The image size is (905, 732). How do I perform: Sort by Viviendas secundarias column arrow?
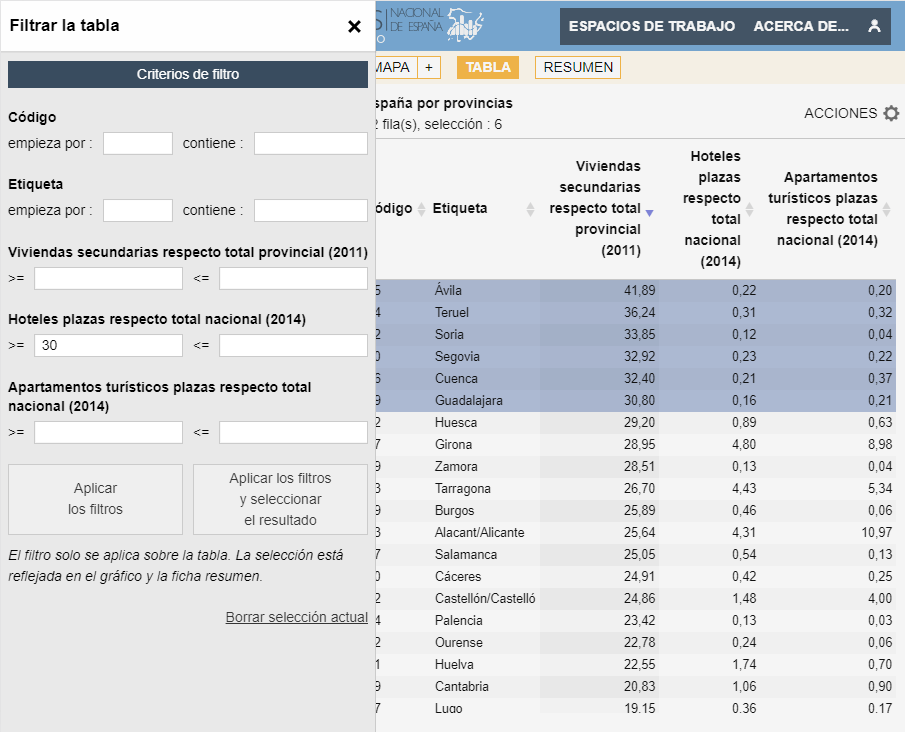649,213
